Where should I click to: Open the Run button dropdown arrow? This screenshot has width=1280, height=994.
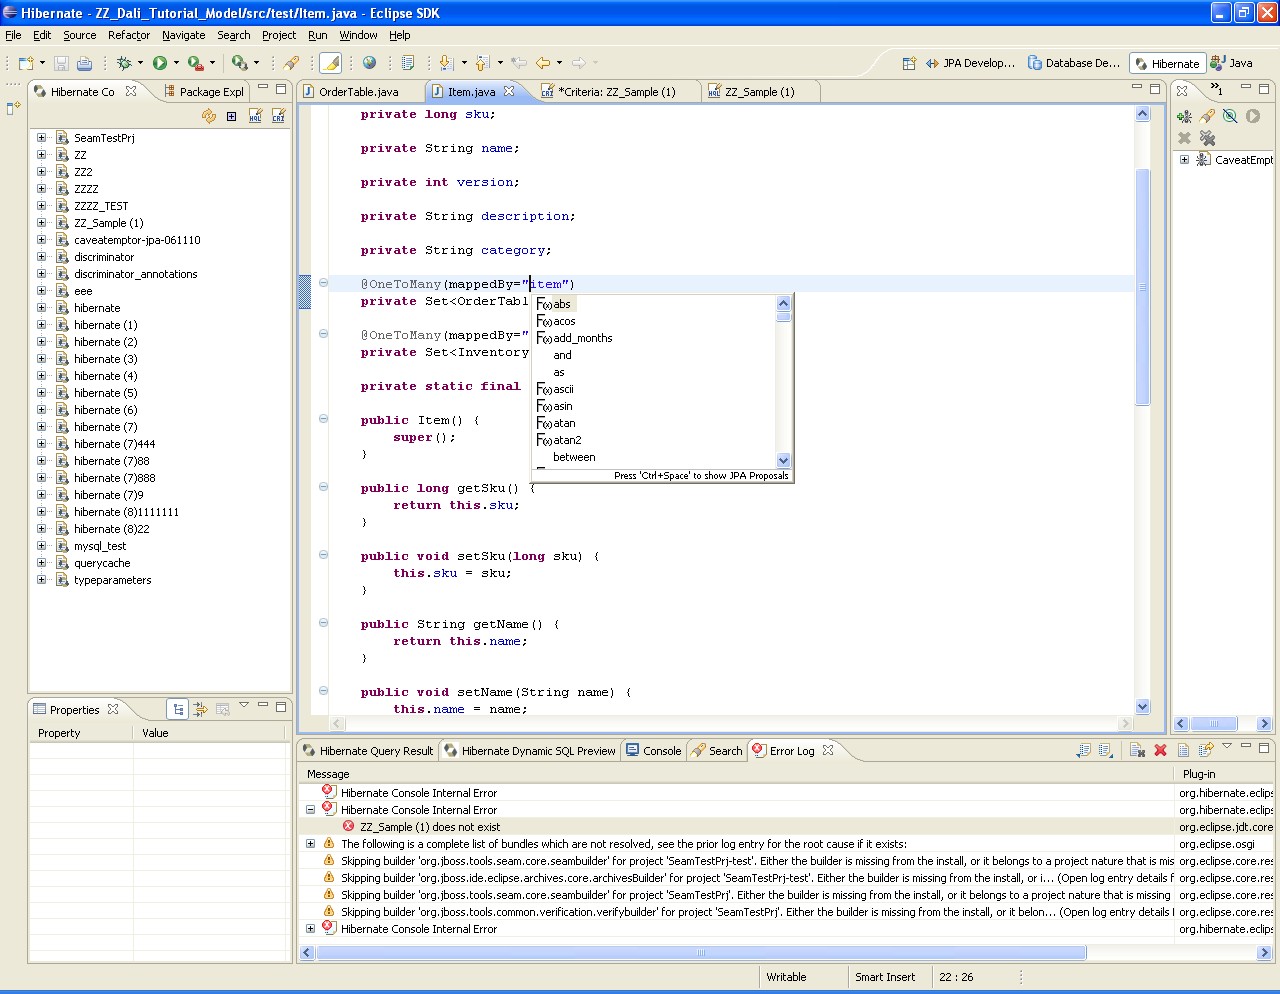[176, 63]
